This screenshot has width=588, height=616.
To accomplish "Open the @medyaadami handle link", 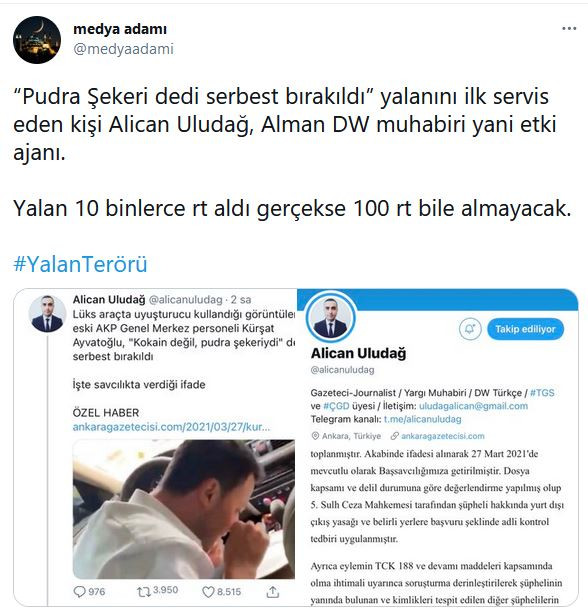I will click(x=123, y=49).
